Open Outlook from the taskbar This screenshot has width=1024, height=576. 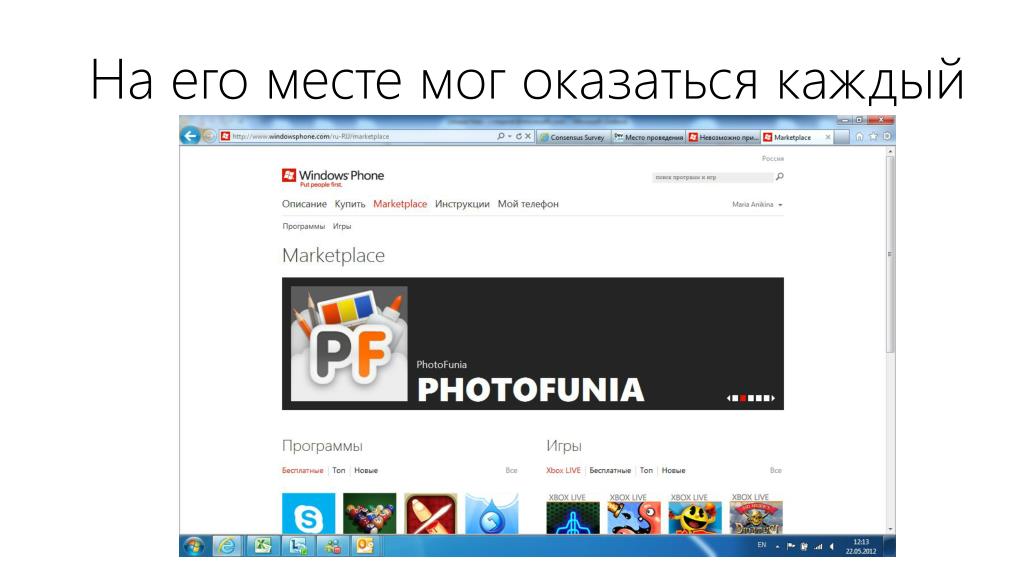click(364, 546)
